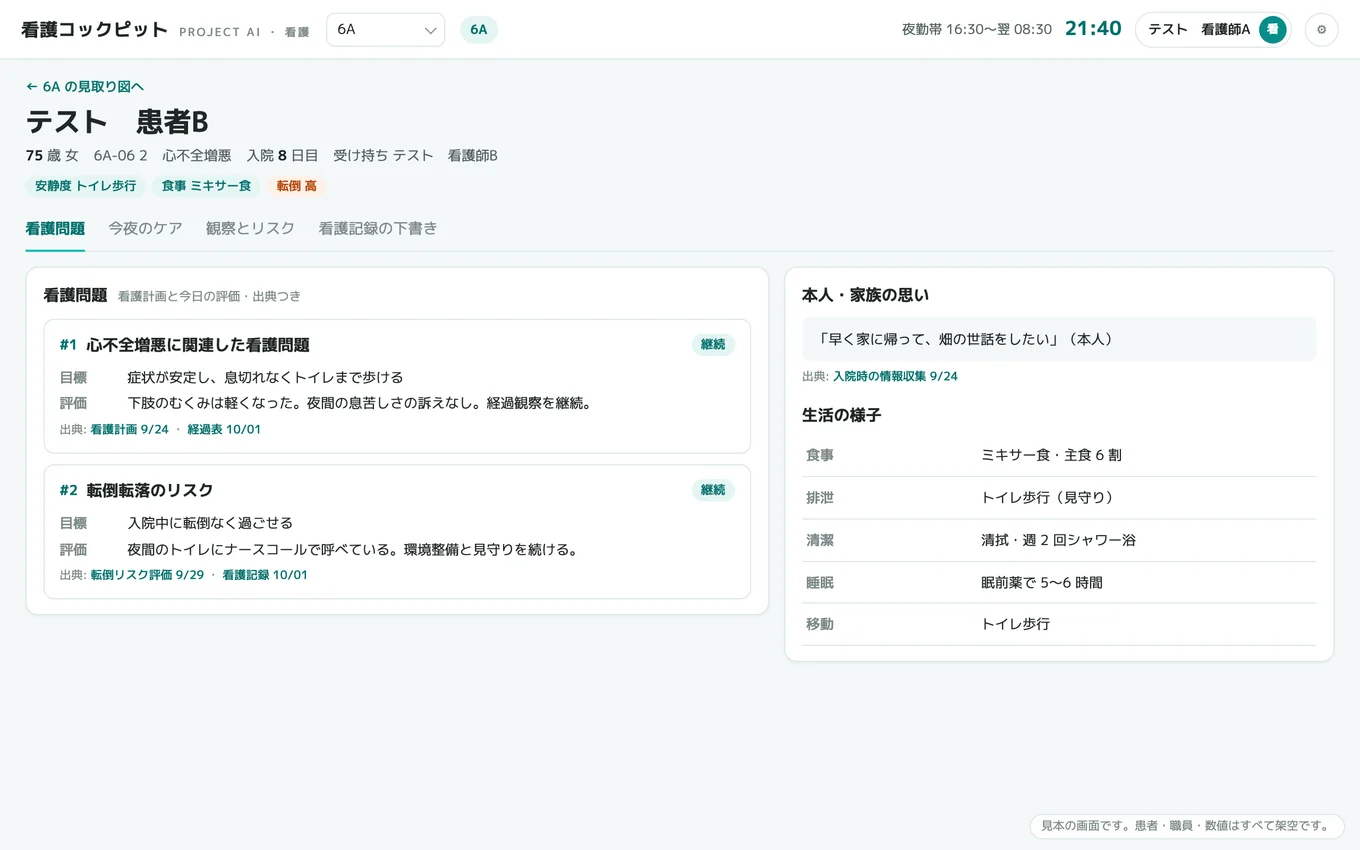Click the 生活の様子 heading
The height and width of the screenshot is (850, 1360).
(842, 415)
